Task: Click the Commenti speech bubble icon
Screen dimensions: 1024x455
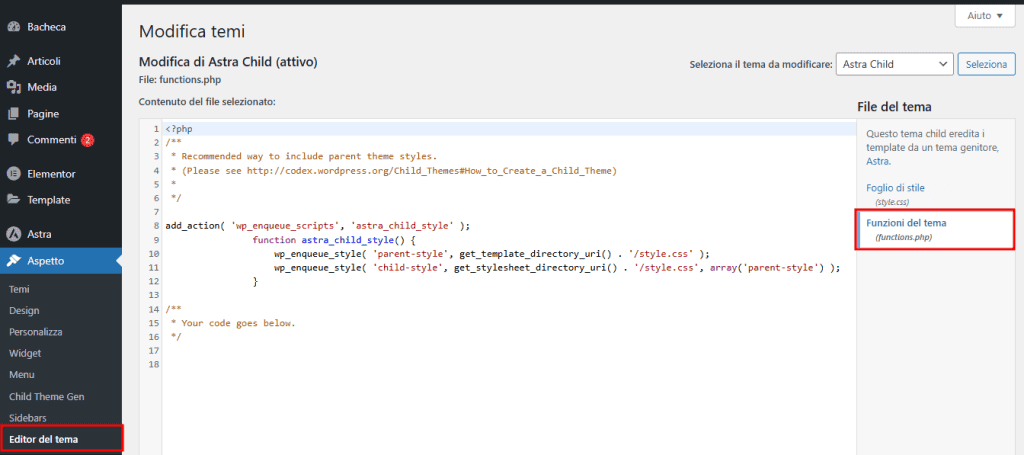Action: point(13,140)
